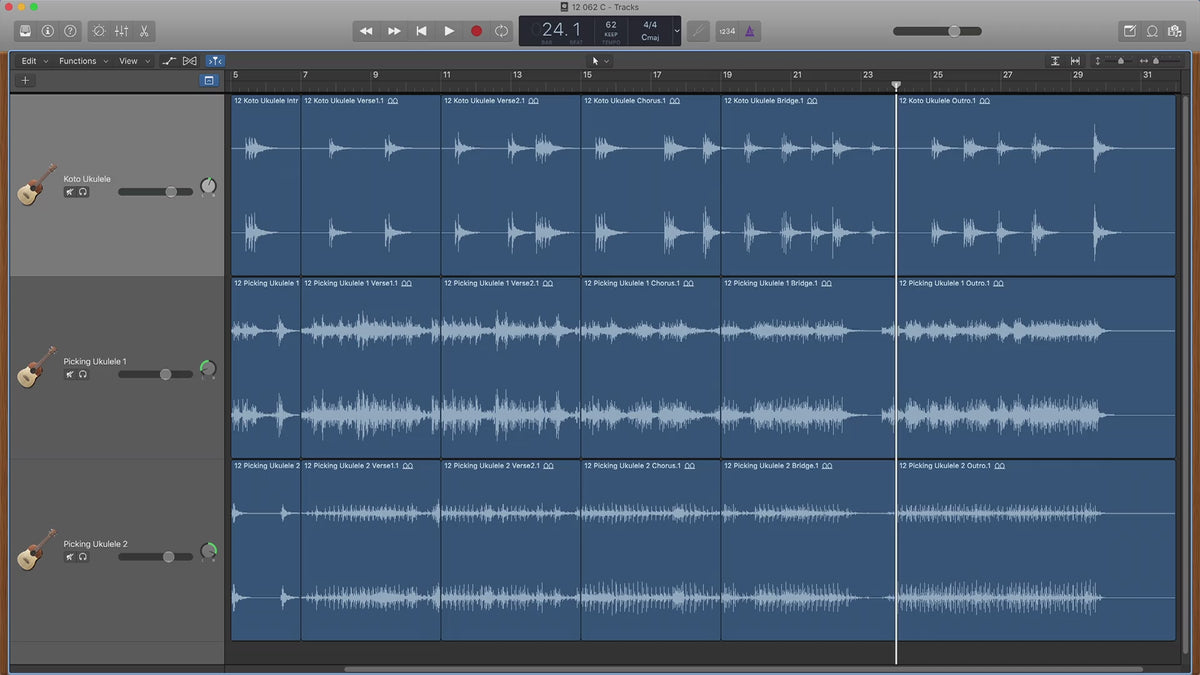Viewport: 1200px width, 675px height.
Task: Solo the Picking Ukulele 1 track
Action: click(x=83, y=374)
